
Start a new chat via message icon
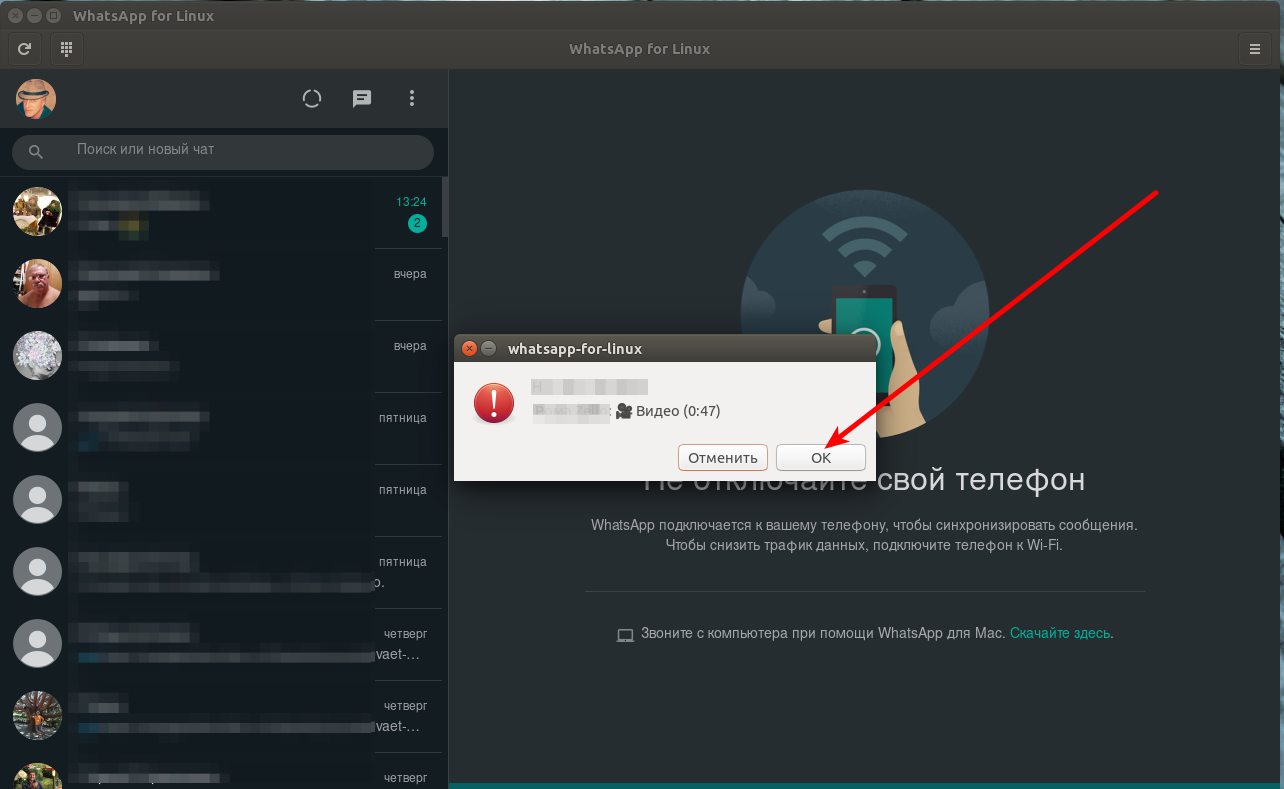(x=362, y=99)
